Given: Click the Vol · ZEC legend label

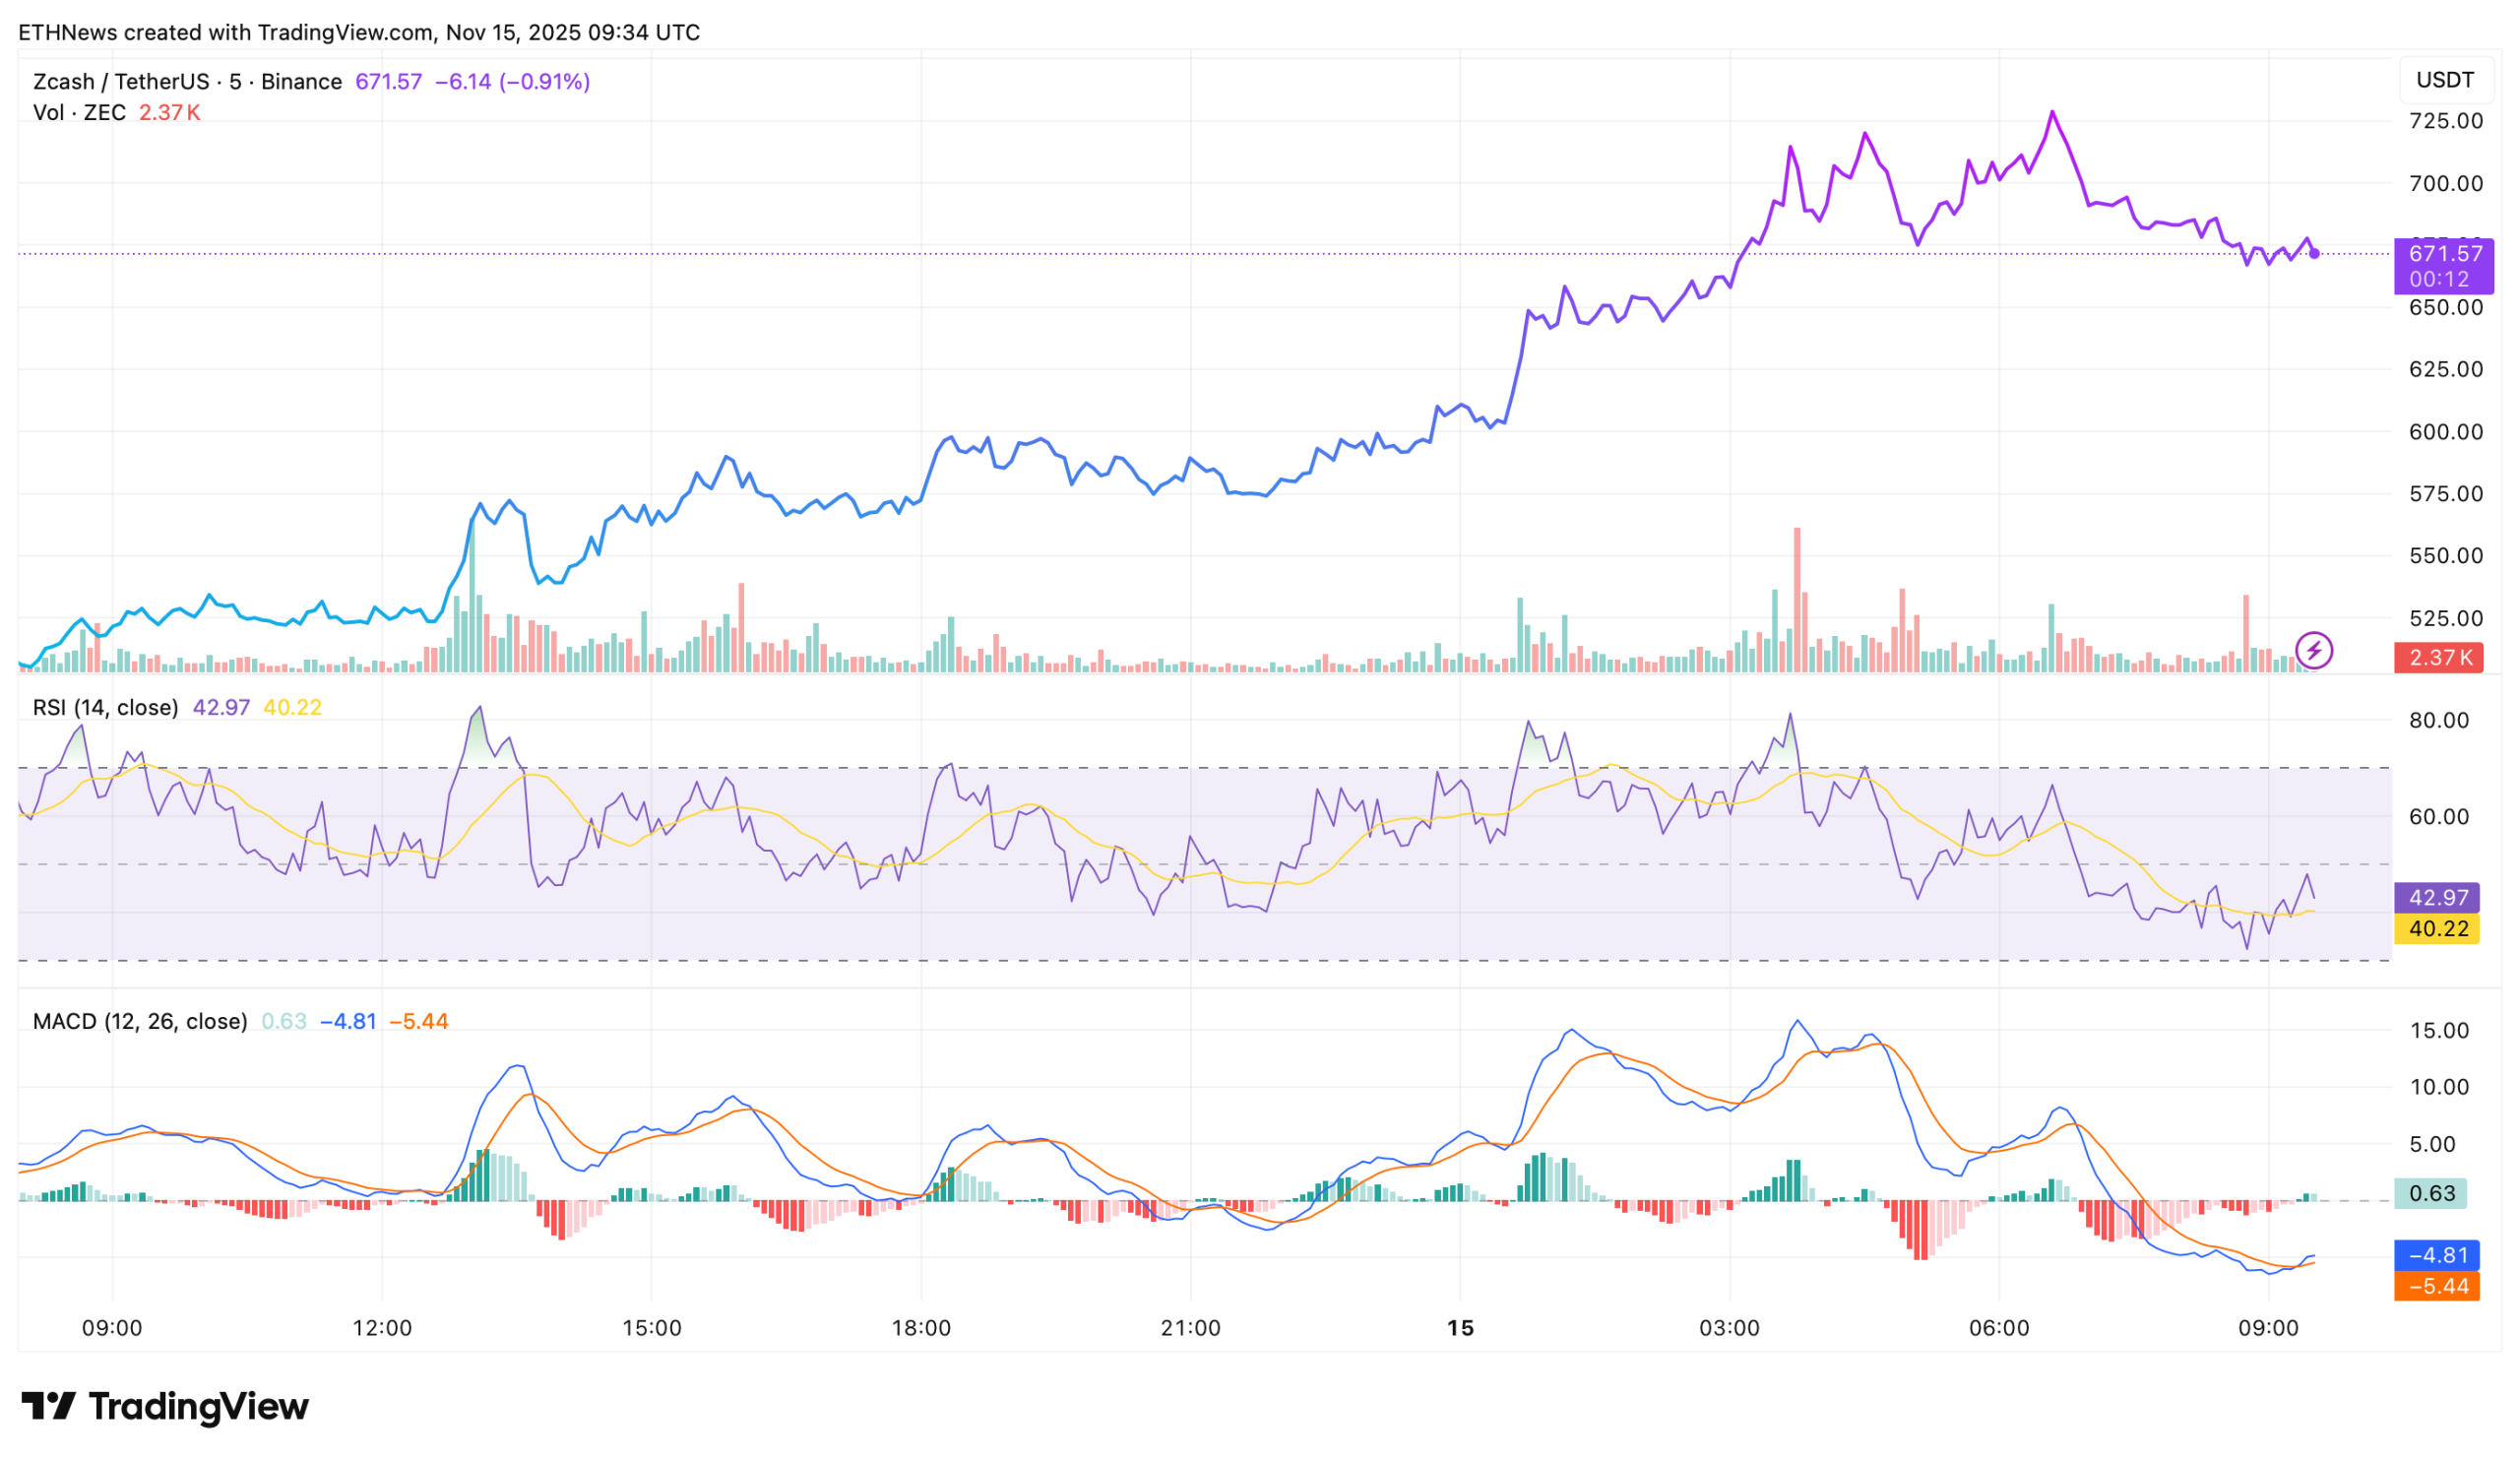Looking at the screenshot, I should click(x=79, y=113).
